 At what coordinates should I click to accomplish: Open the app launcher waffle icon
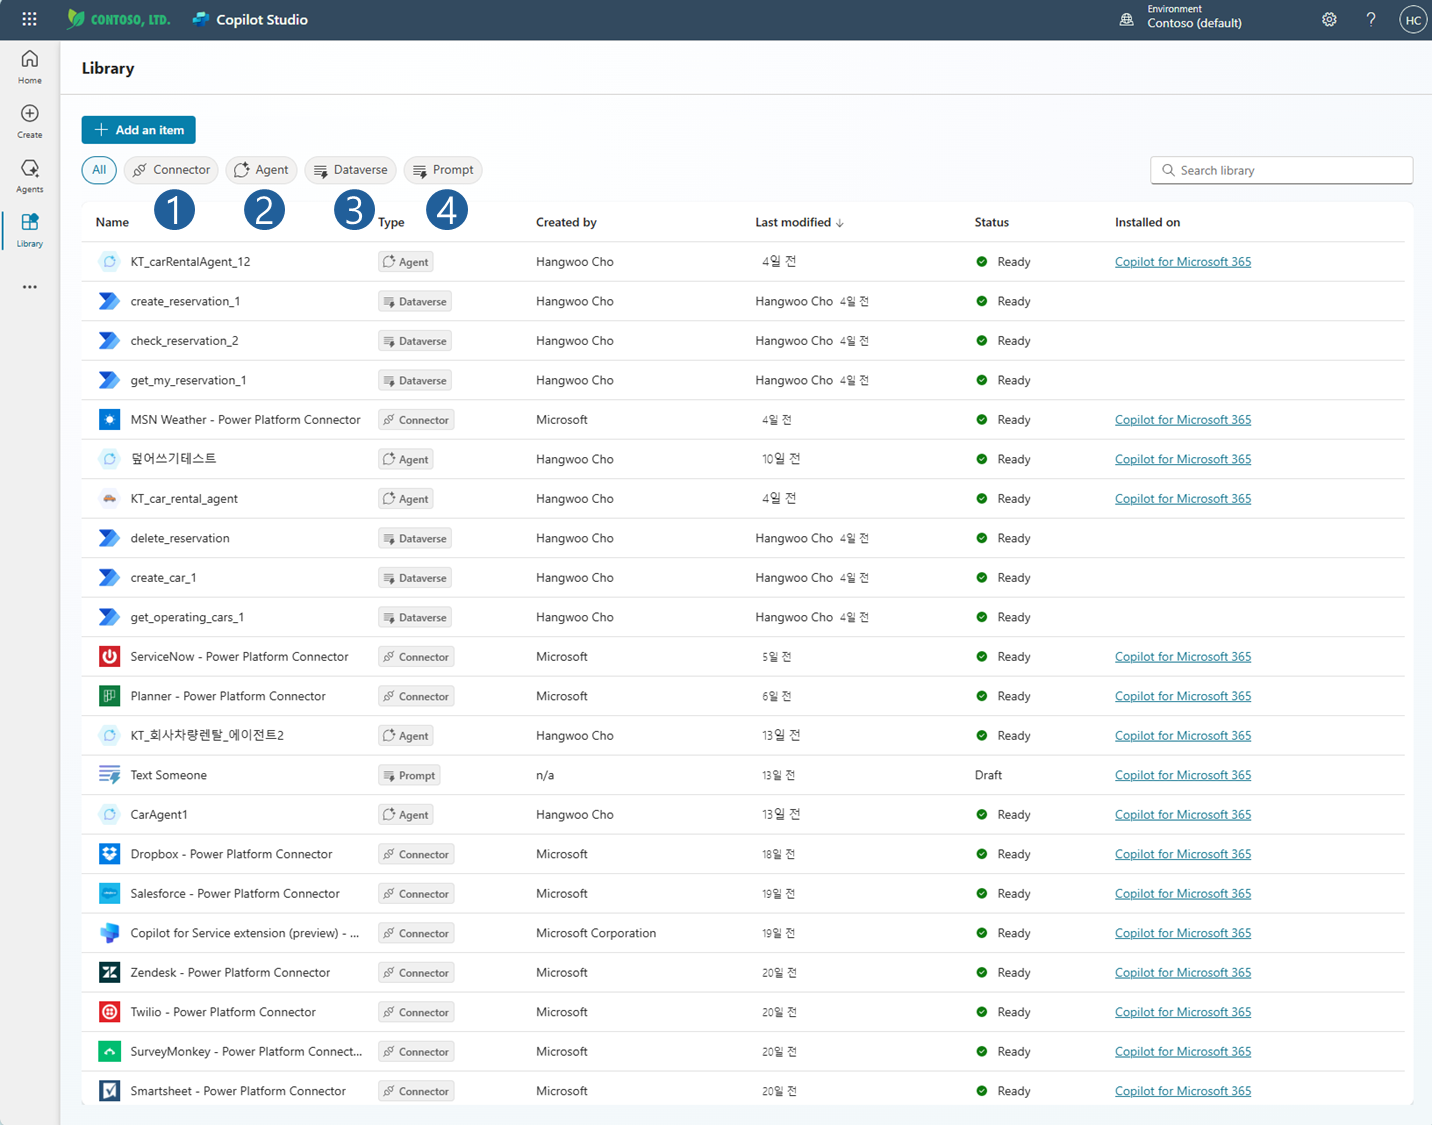coord(29,19)
